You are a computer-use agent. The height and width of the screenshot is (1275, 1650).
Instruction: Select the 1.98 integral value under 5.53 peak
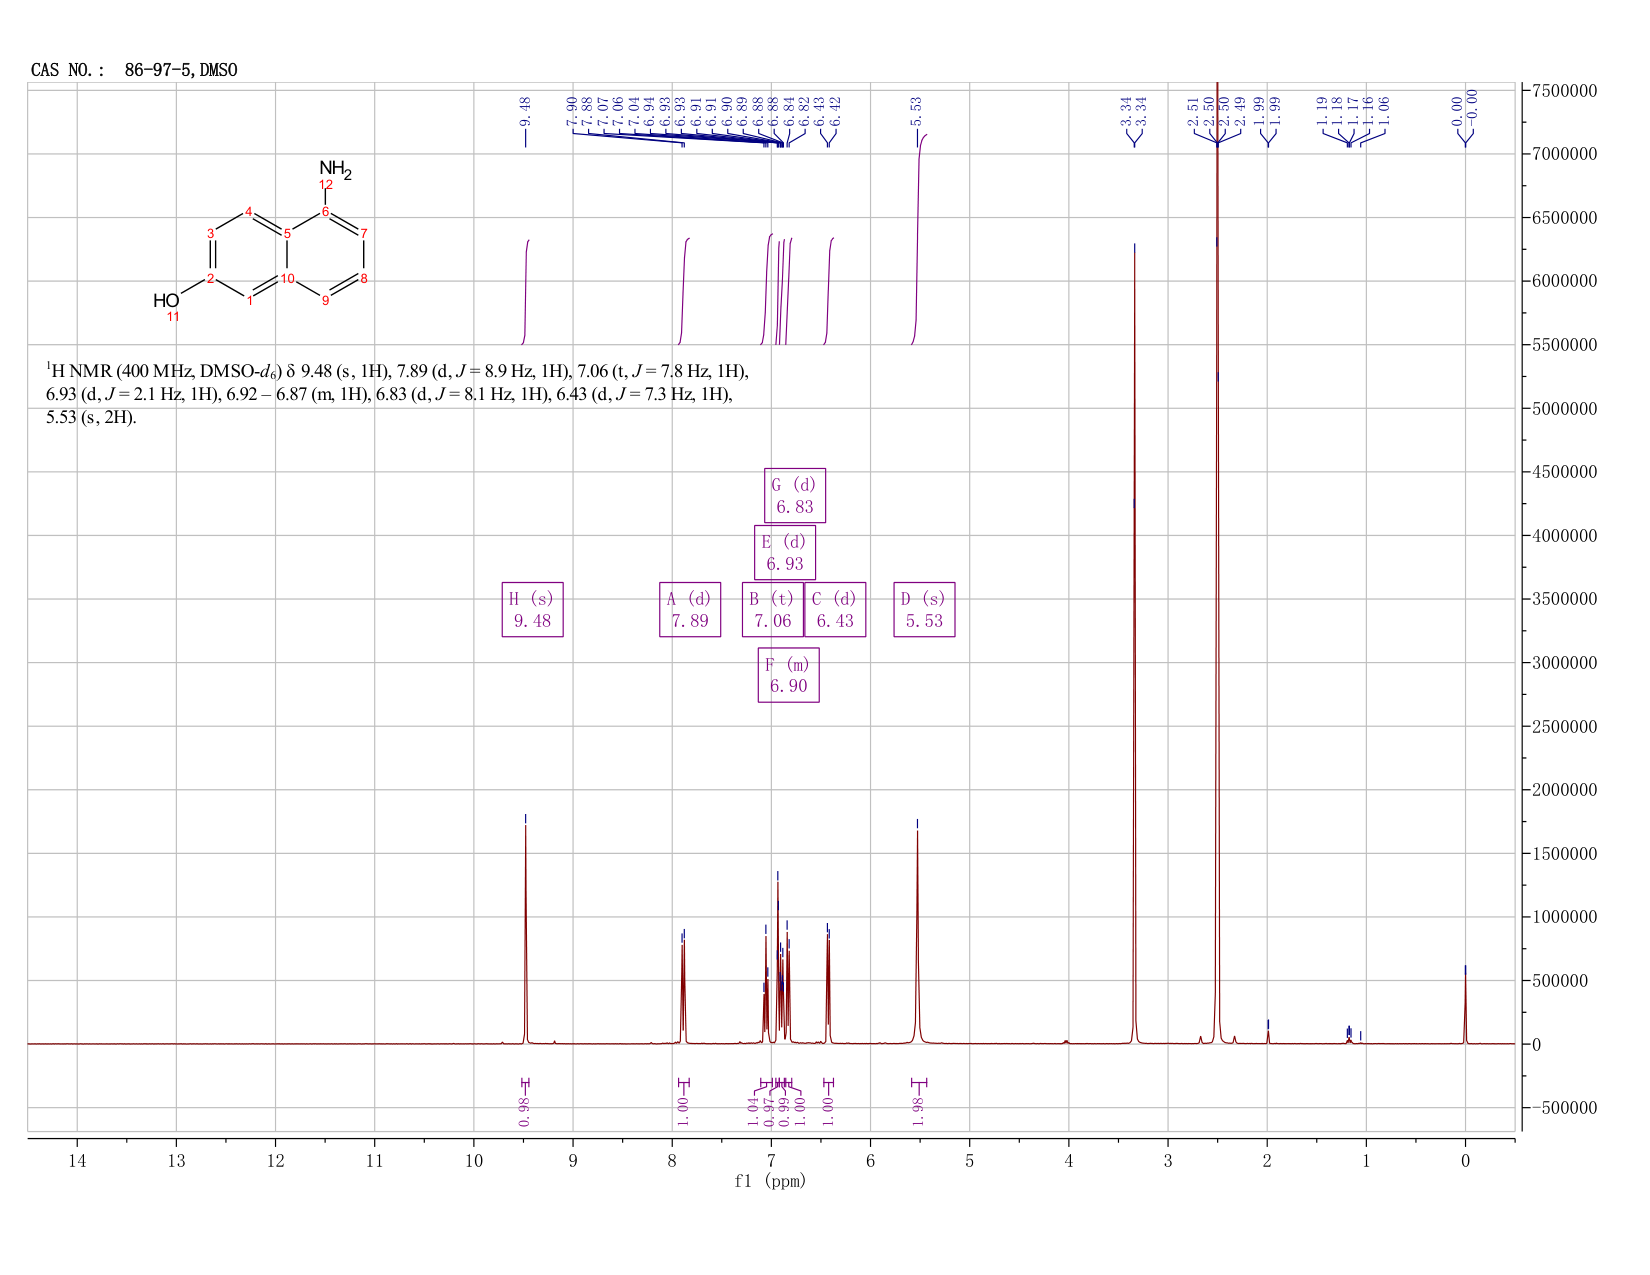click(x=919, y=1109)
